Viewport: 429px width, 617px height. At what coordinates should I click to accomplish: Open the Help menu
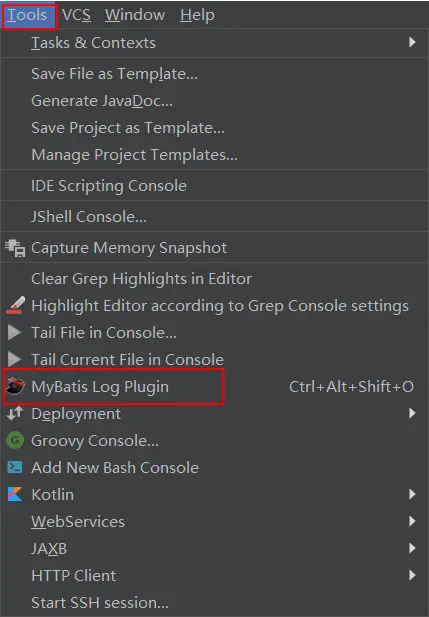(197, 15)
